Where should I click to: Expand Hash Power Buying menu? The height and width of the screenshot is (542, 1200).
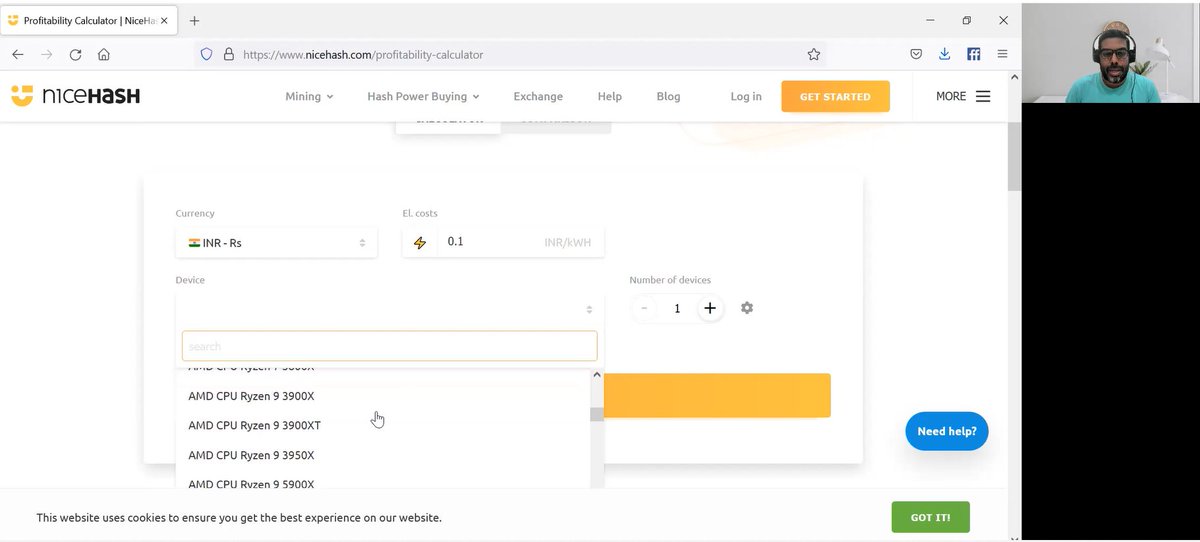coord(423,96)
